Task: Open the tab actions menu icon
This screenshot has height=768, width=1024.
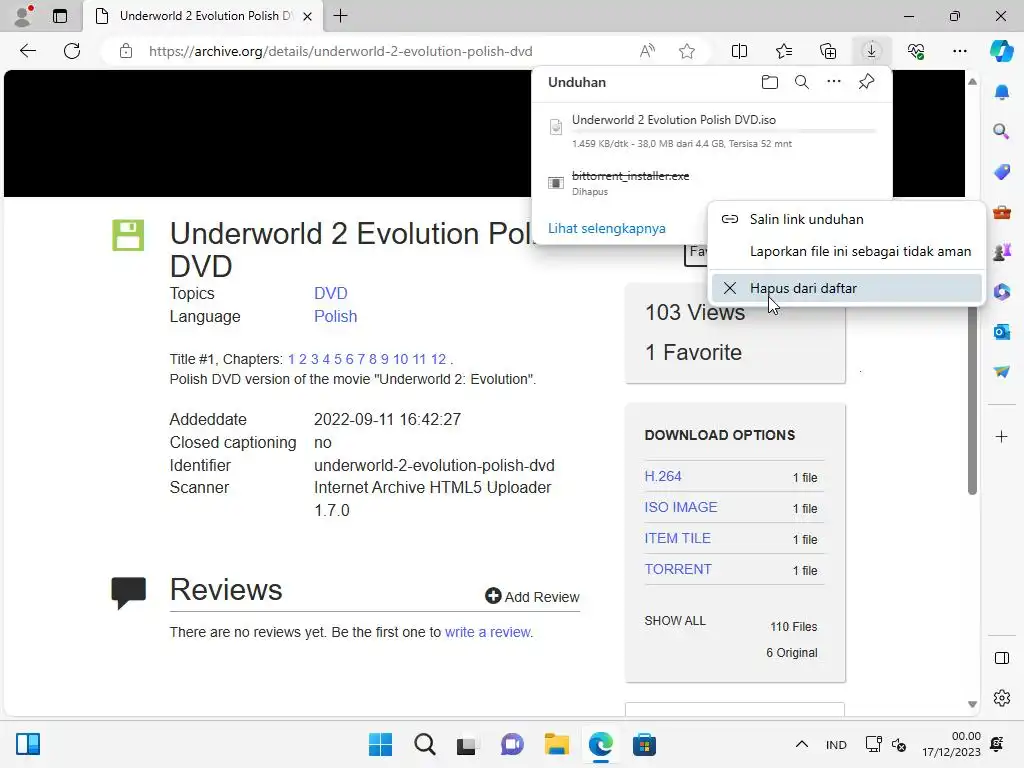Action: tap(59, 16)
